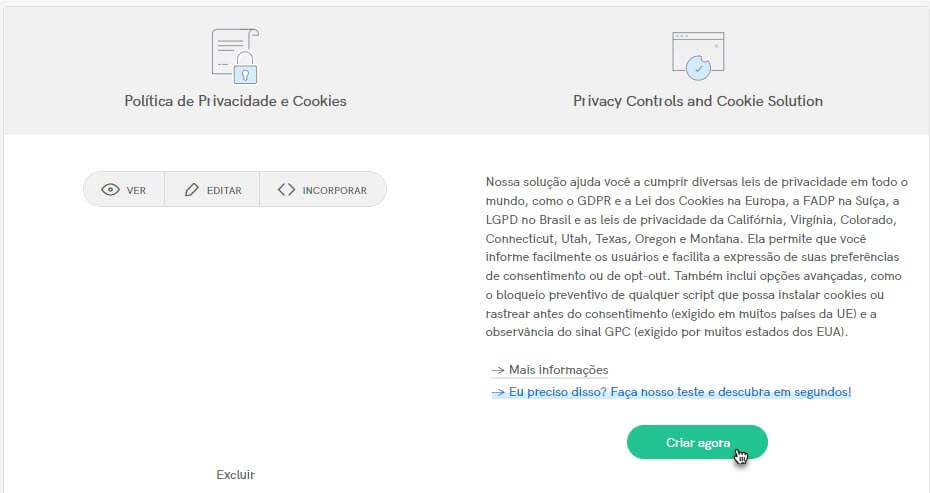Viewport: 930px width, 493px height.
Task: Click the green Criar agora button
Action: pyautogui.click(x=698, y=442)
